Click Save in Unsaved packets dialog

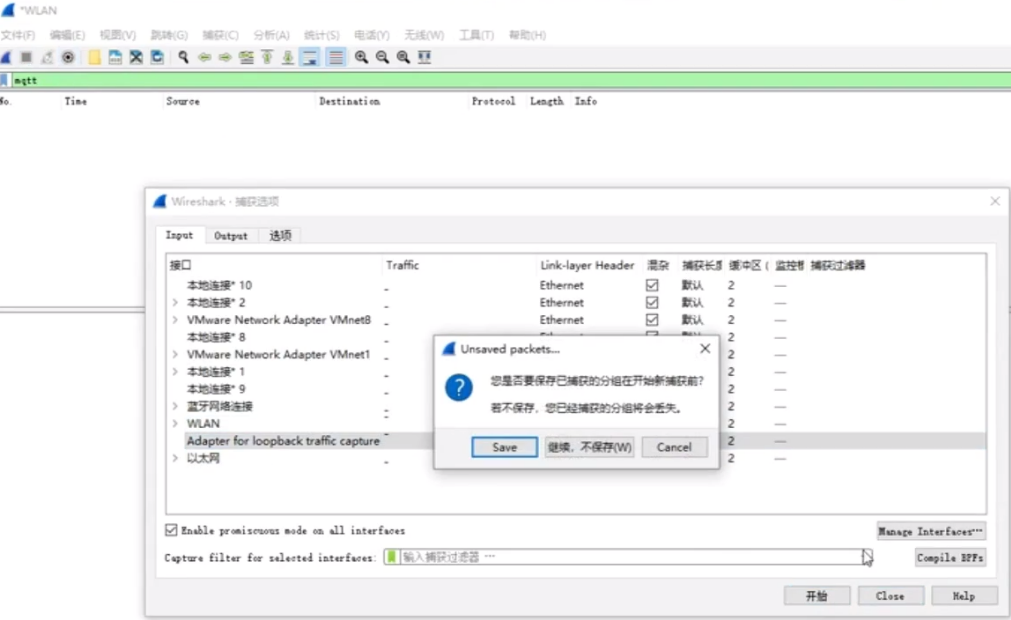tap(504, 447)
